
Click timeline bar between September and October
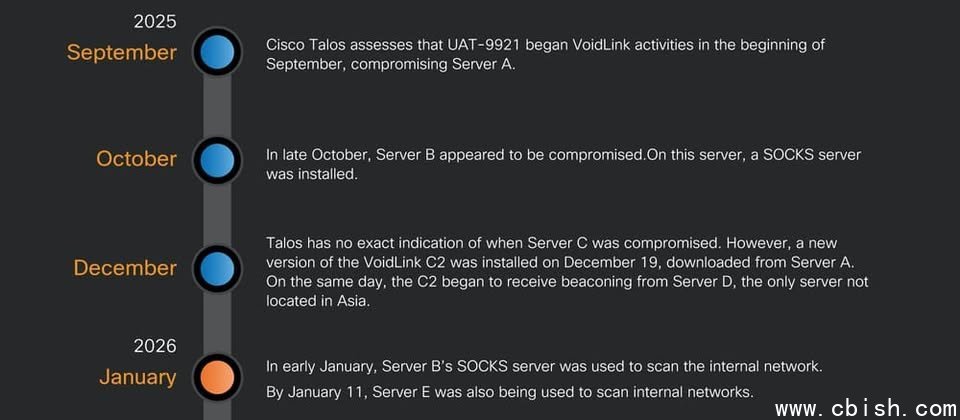point(217,105)
